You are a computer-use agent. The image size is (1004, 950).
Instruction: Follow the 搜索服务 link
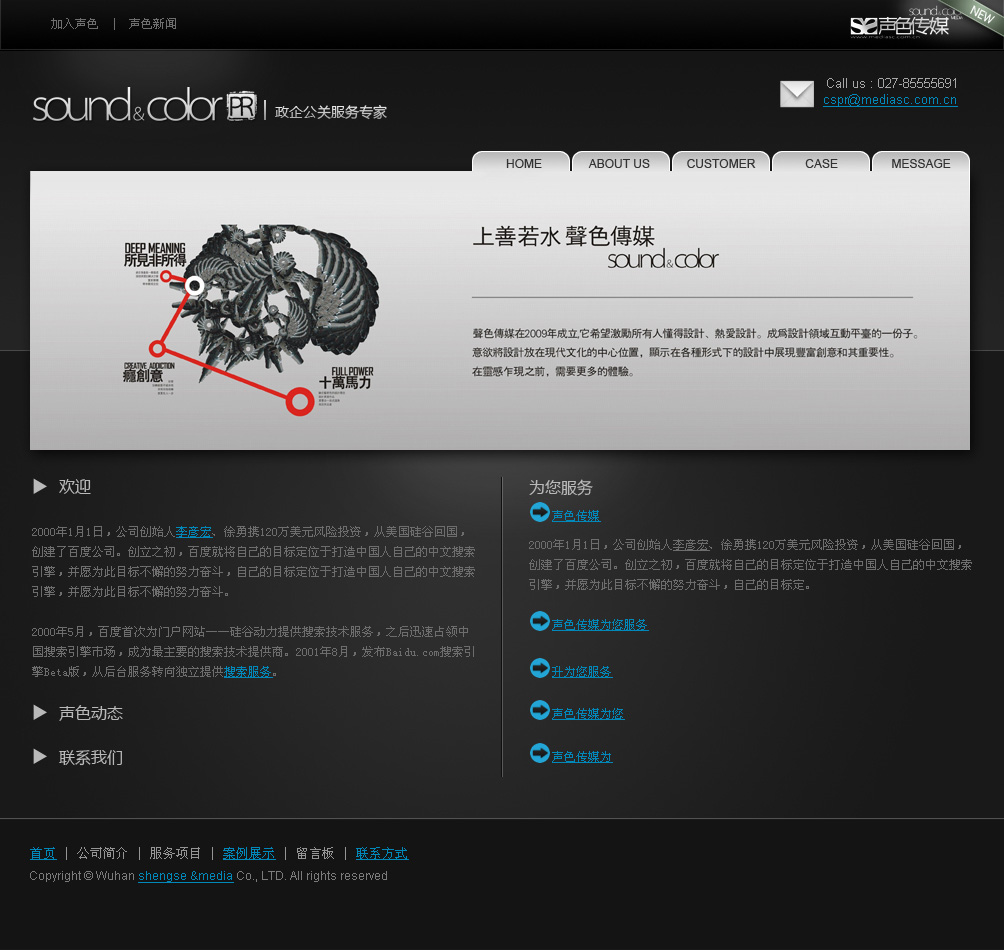click(248, 672)
